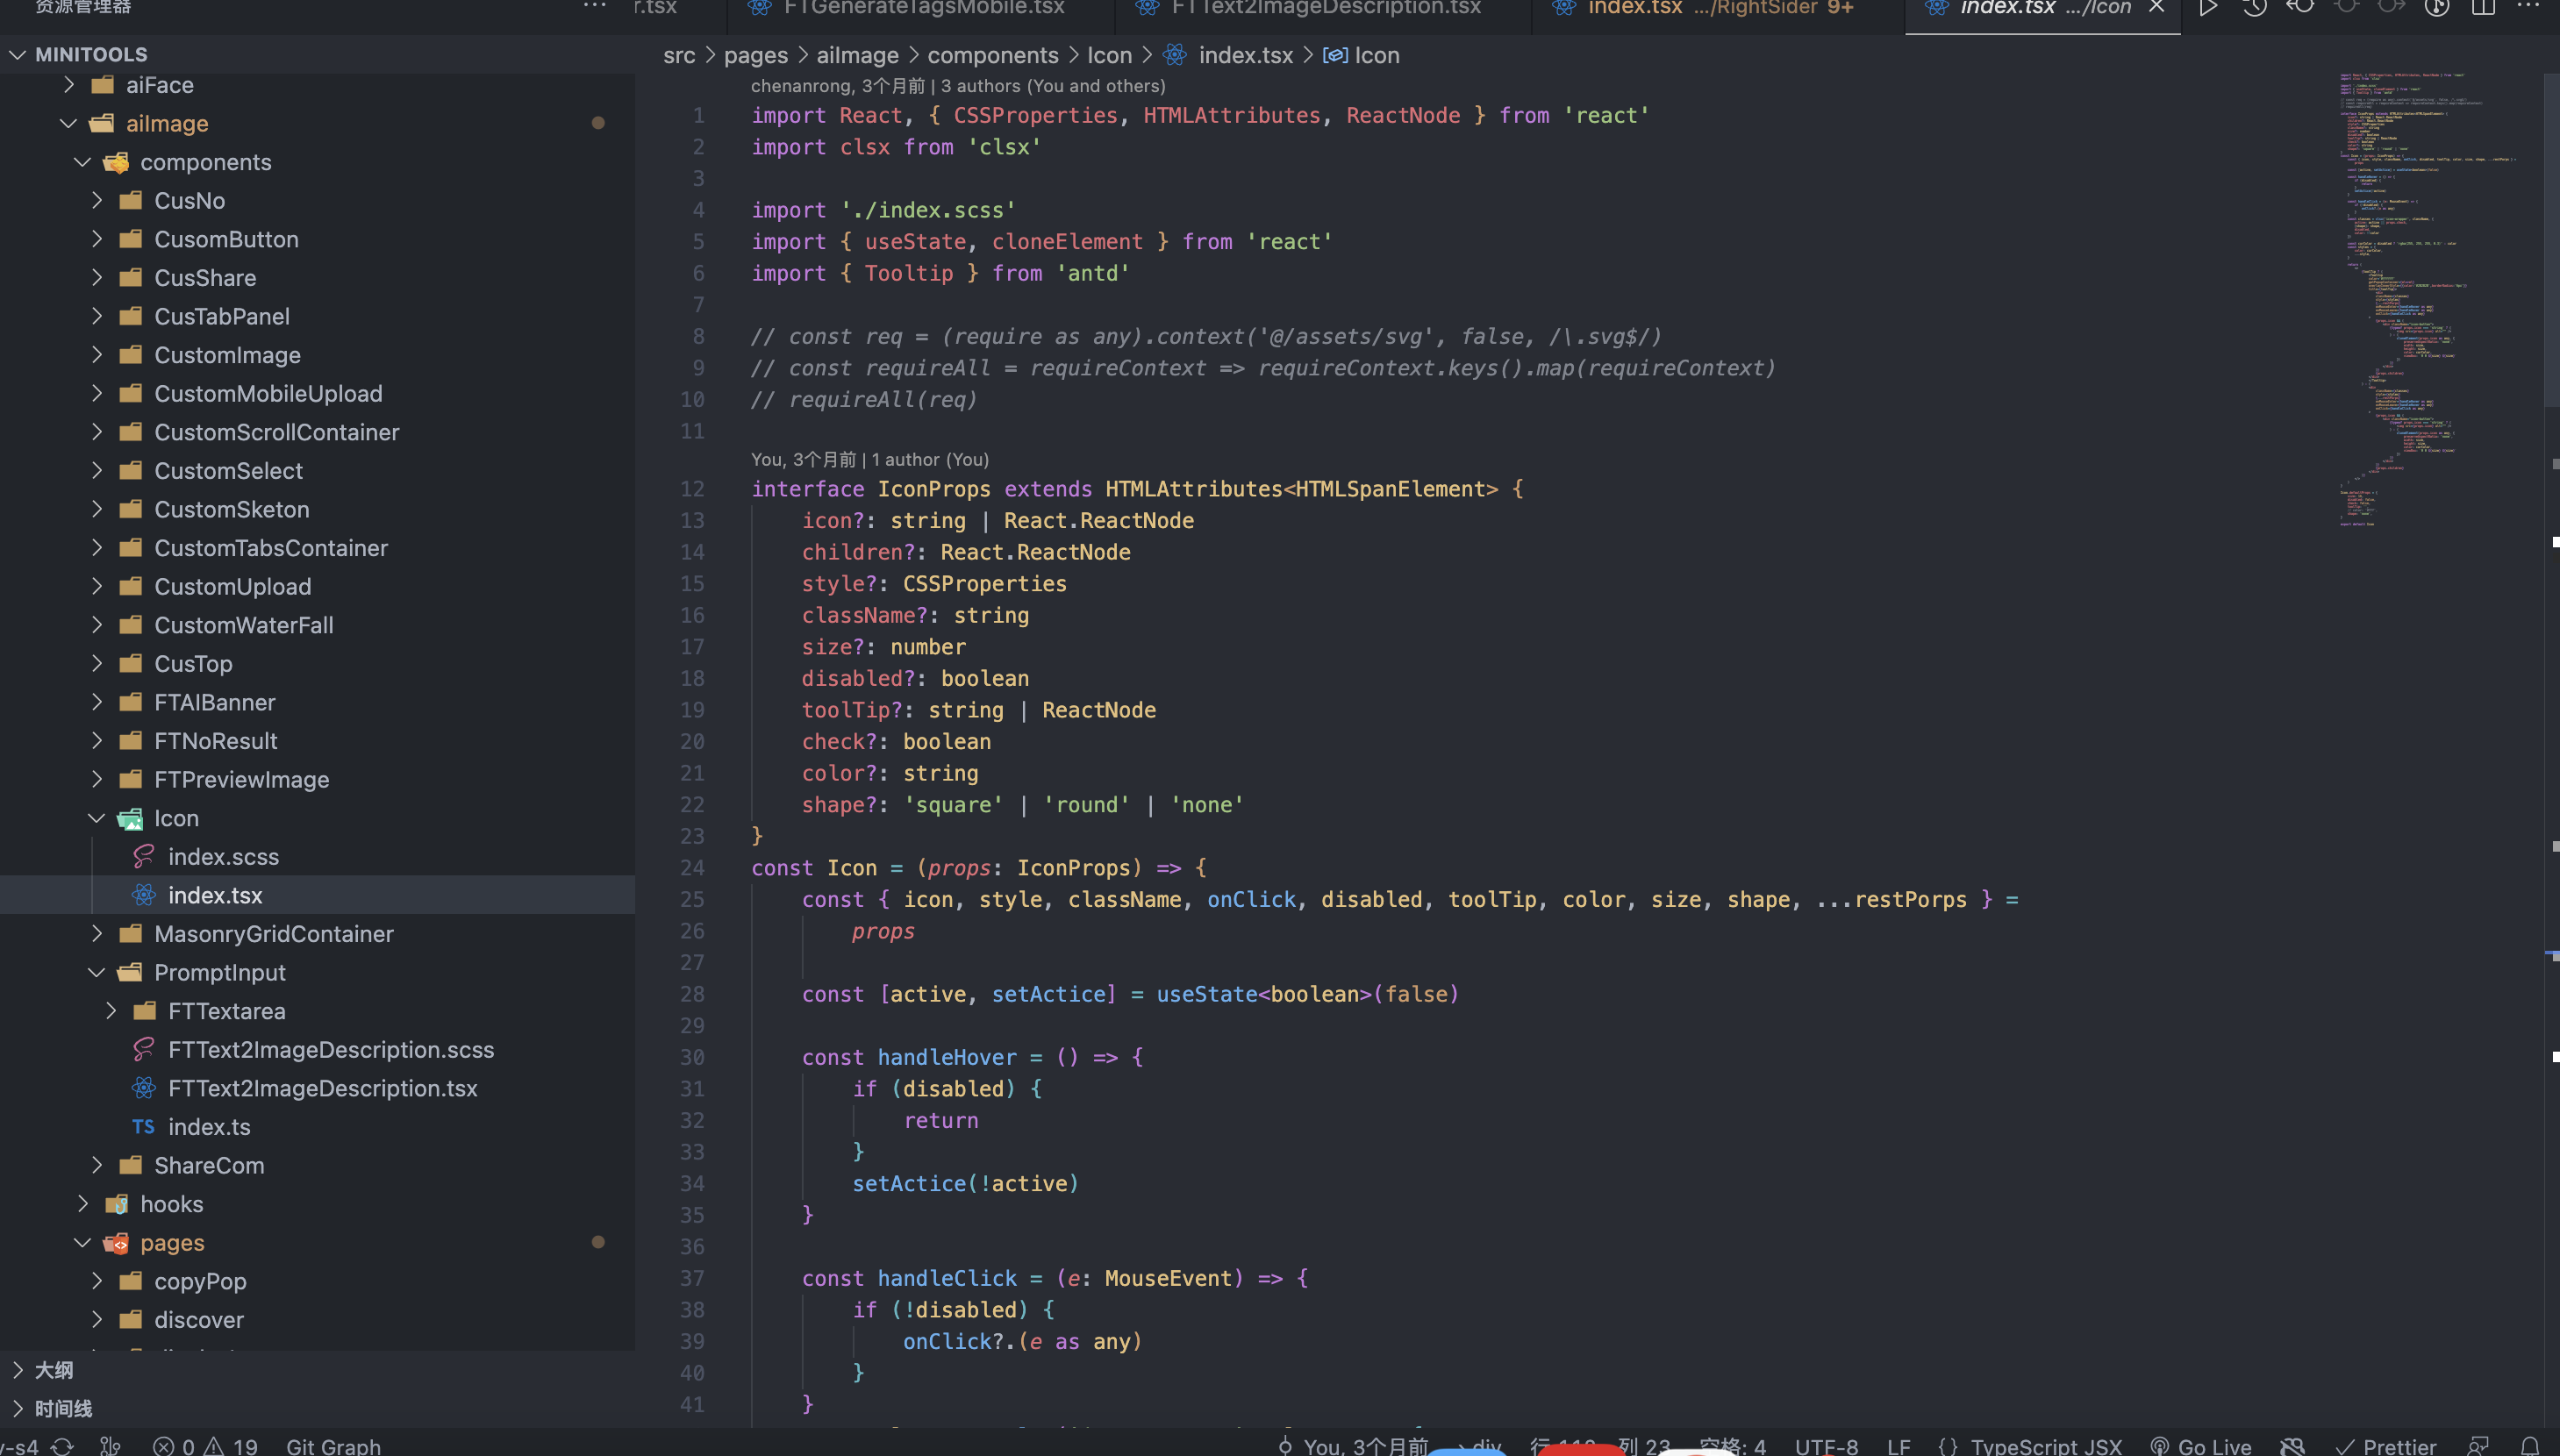This screenshot has height=1456, width=2560.
Task: Click 'Tooltip' import on line 6
Action: [x=908, y=274]
